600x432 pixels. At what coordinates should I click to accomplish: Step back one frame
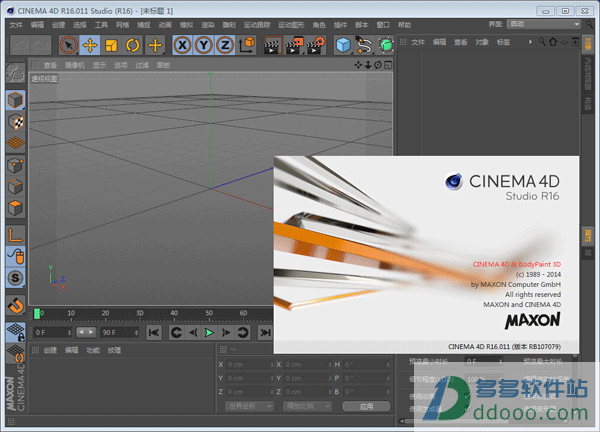pyautogui.click(x=193, y=333)
